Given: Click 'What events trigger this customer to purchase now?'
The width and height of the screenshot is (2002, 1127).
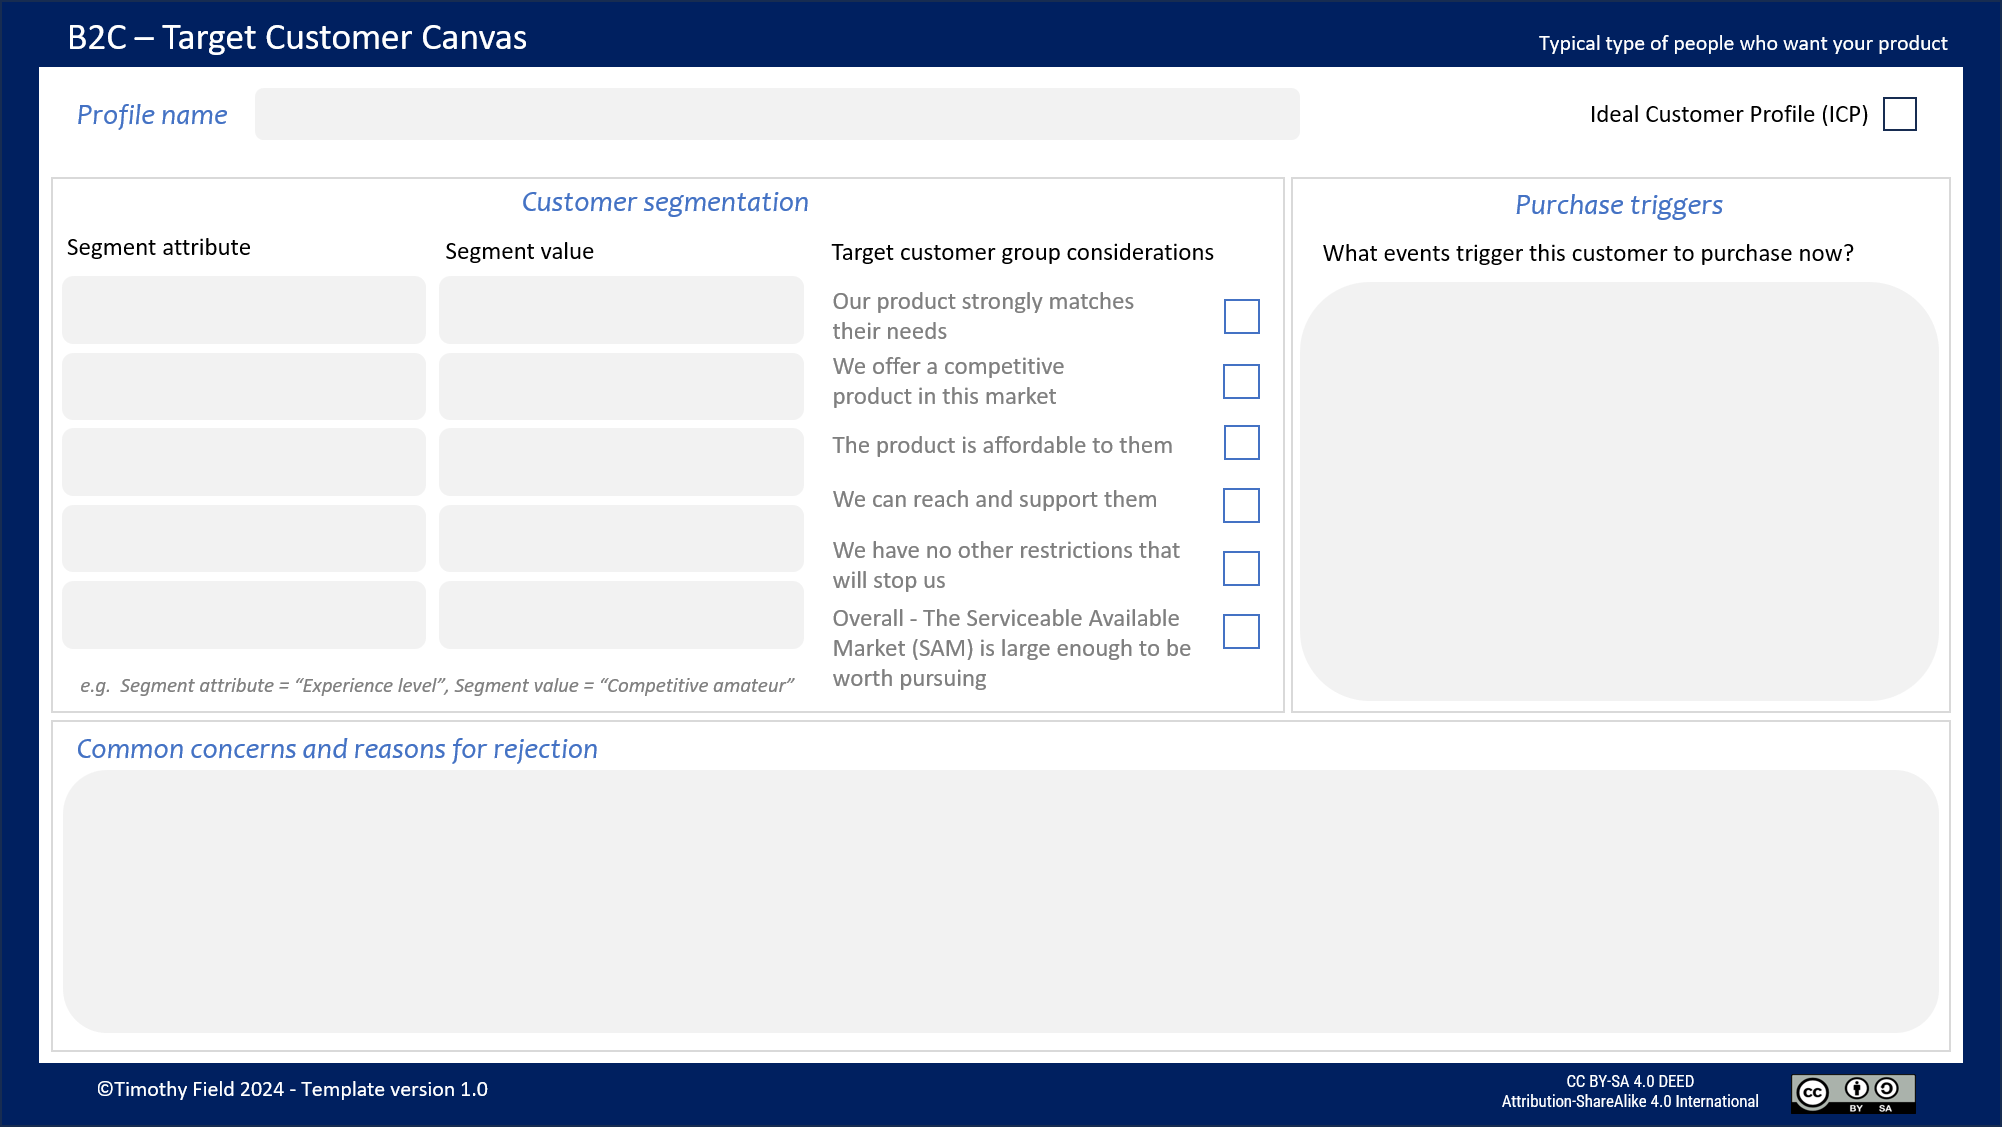Looking at the screenshot, I should click(x=1588, y=253).
